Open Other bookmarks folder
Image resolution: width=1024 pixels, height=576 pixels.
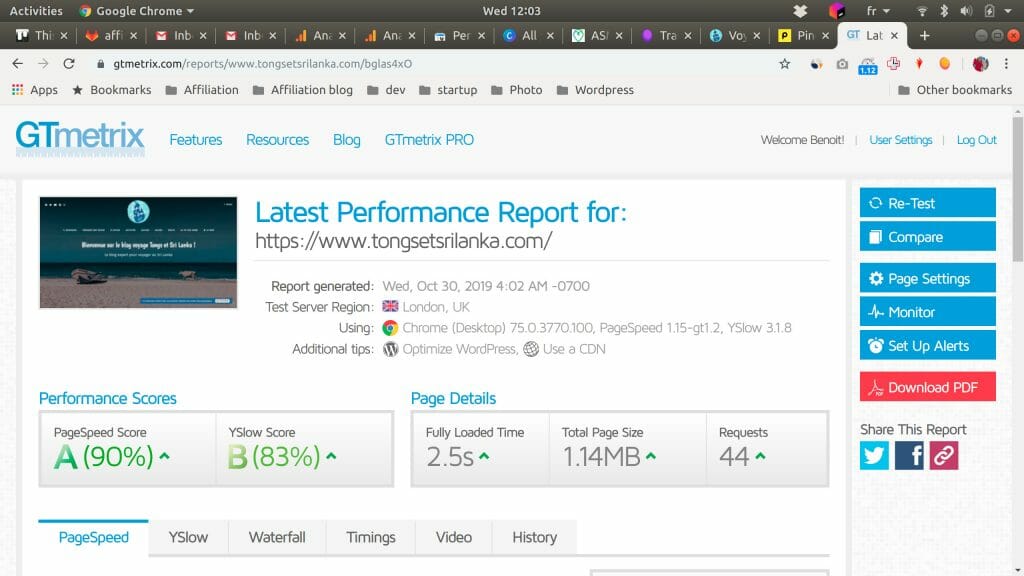click(955, 90)
